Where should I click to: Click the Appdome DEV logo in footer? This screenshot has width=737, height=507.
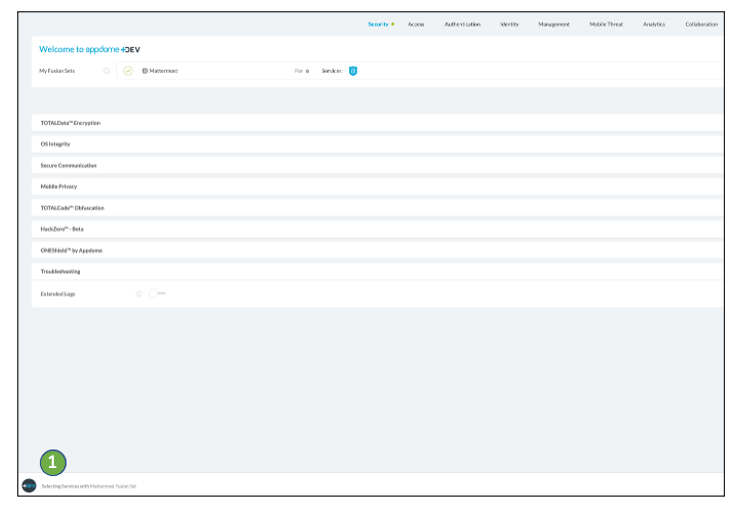[28, 486]
